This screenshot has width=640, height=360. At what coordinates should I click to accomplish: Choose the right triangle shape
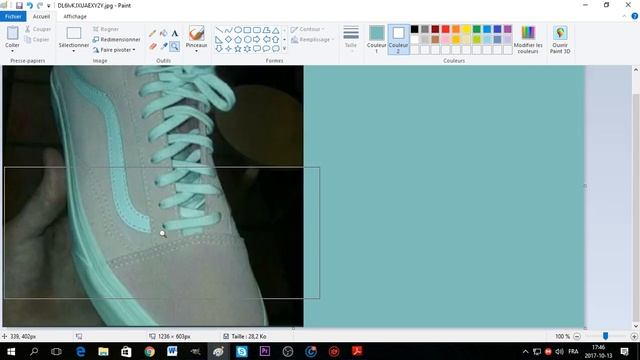coord(219,40)
